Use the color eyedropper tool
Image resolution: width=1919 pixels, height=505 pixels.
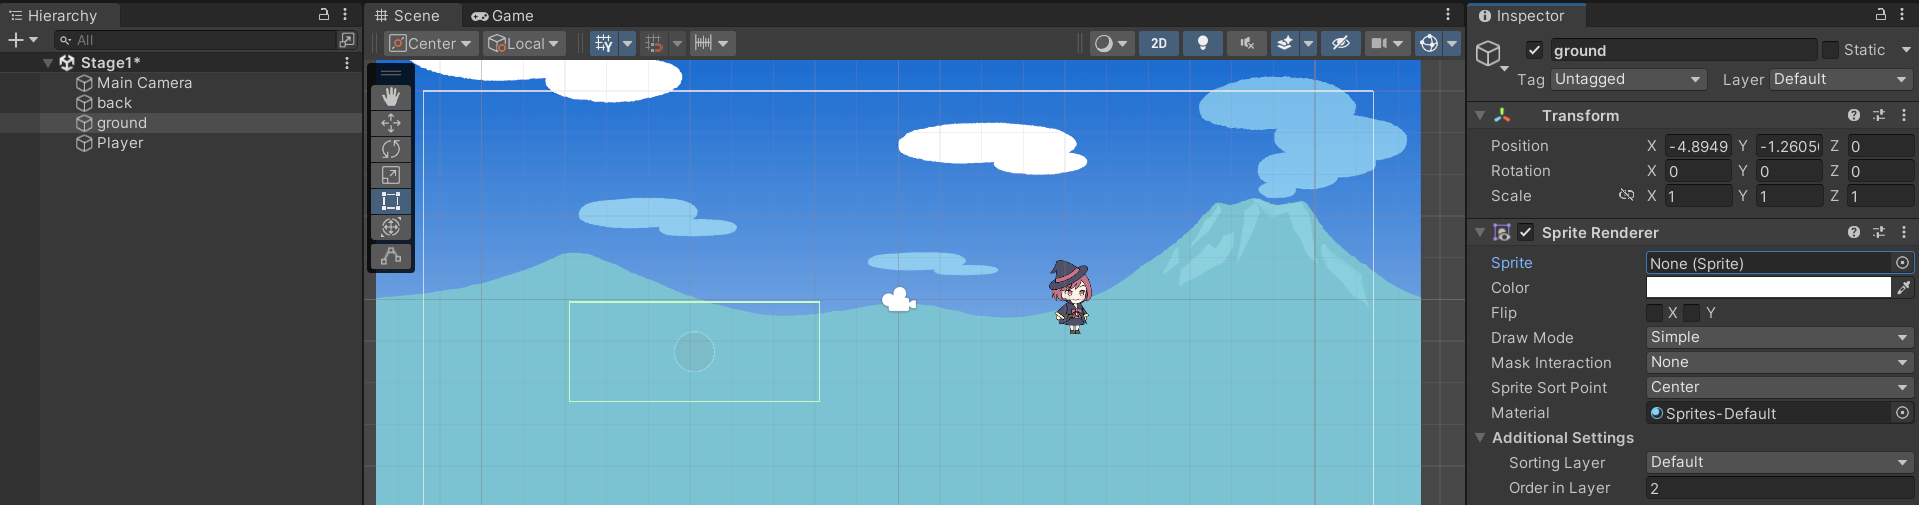pyautogui.click(x=1903, y=287)
